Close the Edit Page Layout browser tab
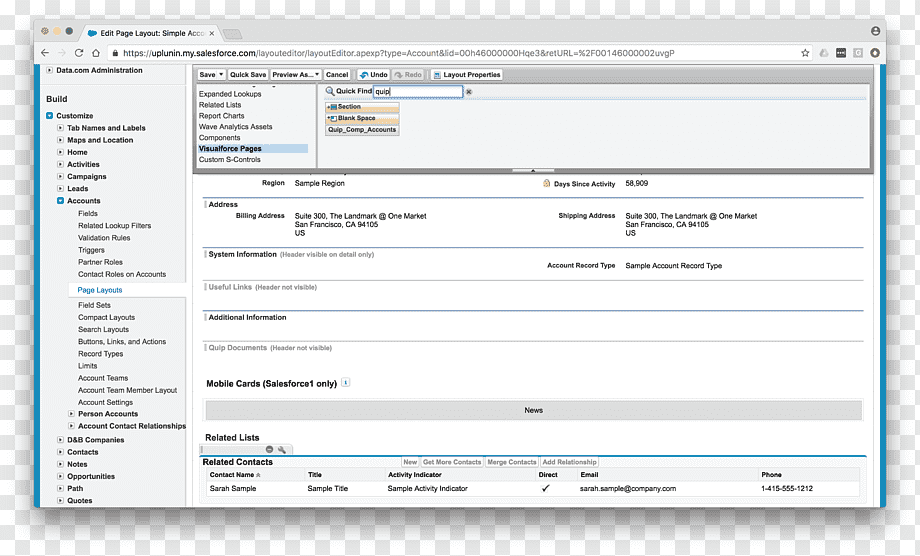This screenshot has width=920, height=556. pyautogui.click(x=212, y=33)
